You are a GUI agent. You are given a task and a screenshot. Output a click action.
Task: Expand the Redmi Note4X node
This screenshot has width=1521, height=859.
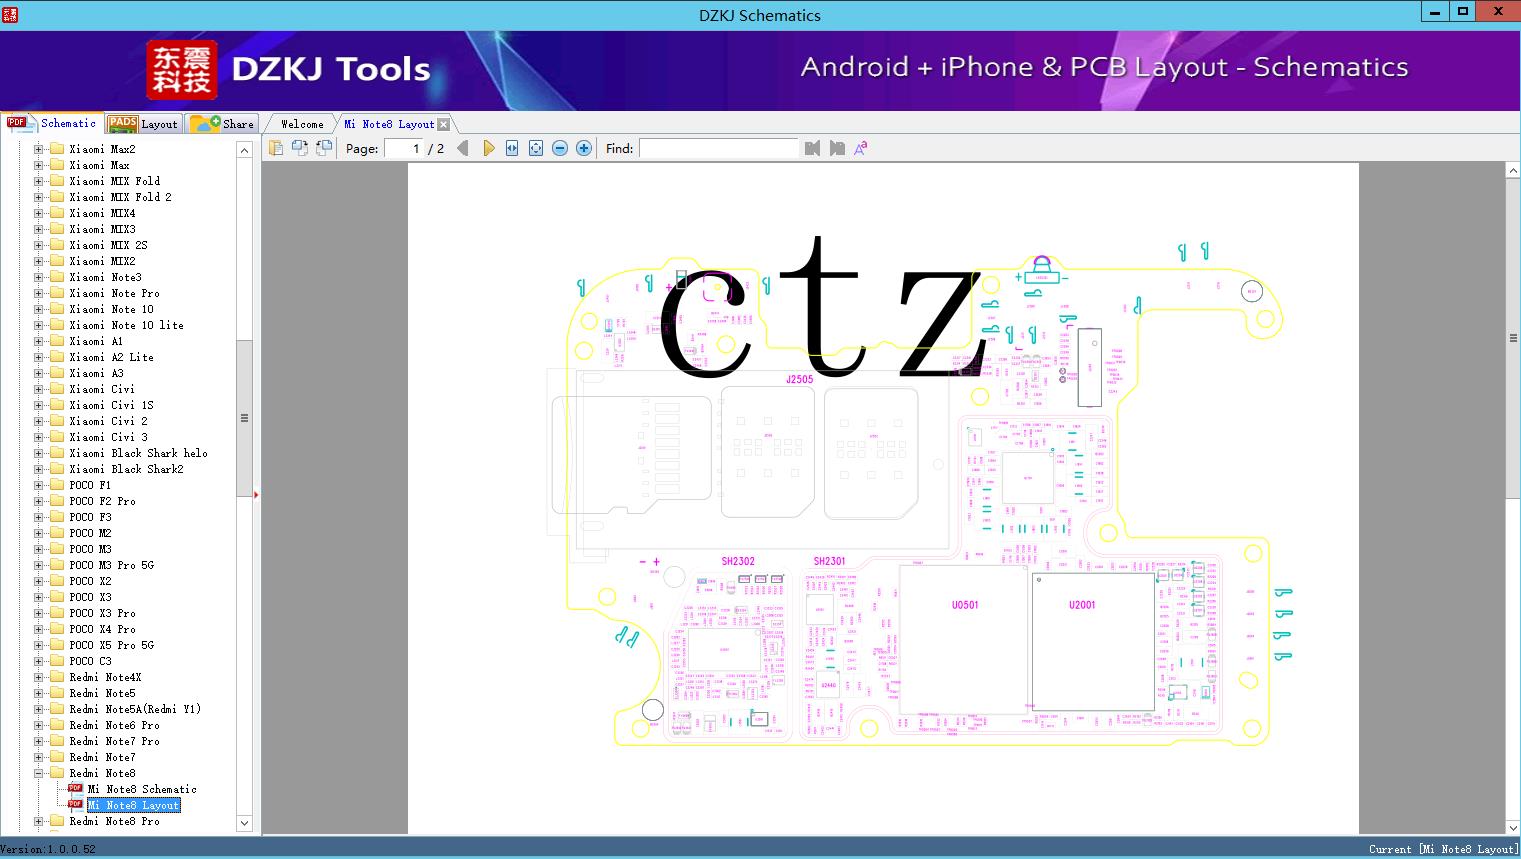coord(39,677)
